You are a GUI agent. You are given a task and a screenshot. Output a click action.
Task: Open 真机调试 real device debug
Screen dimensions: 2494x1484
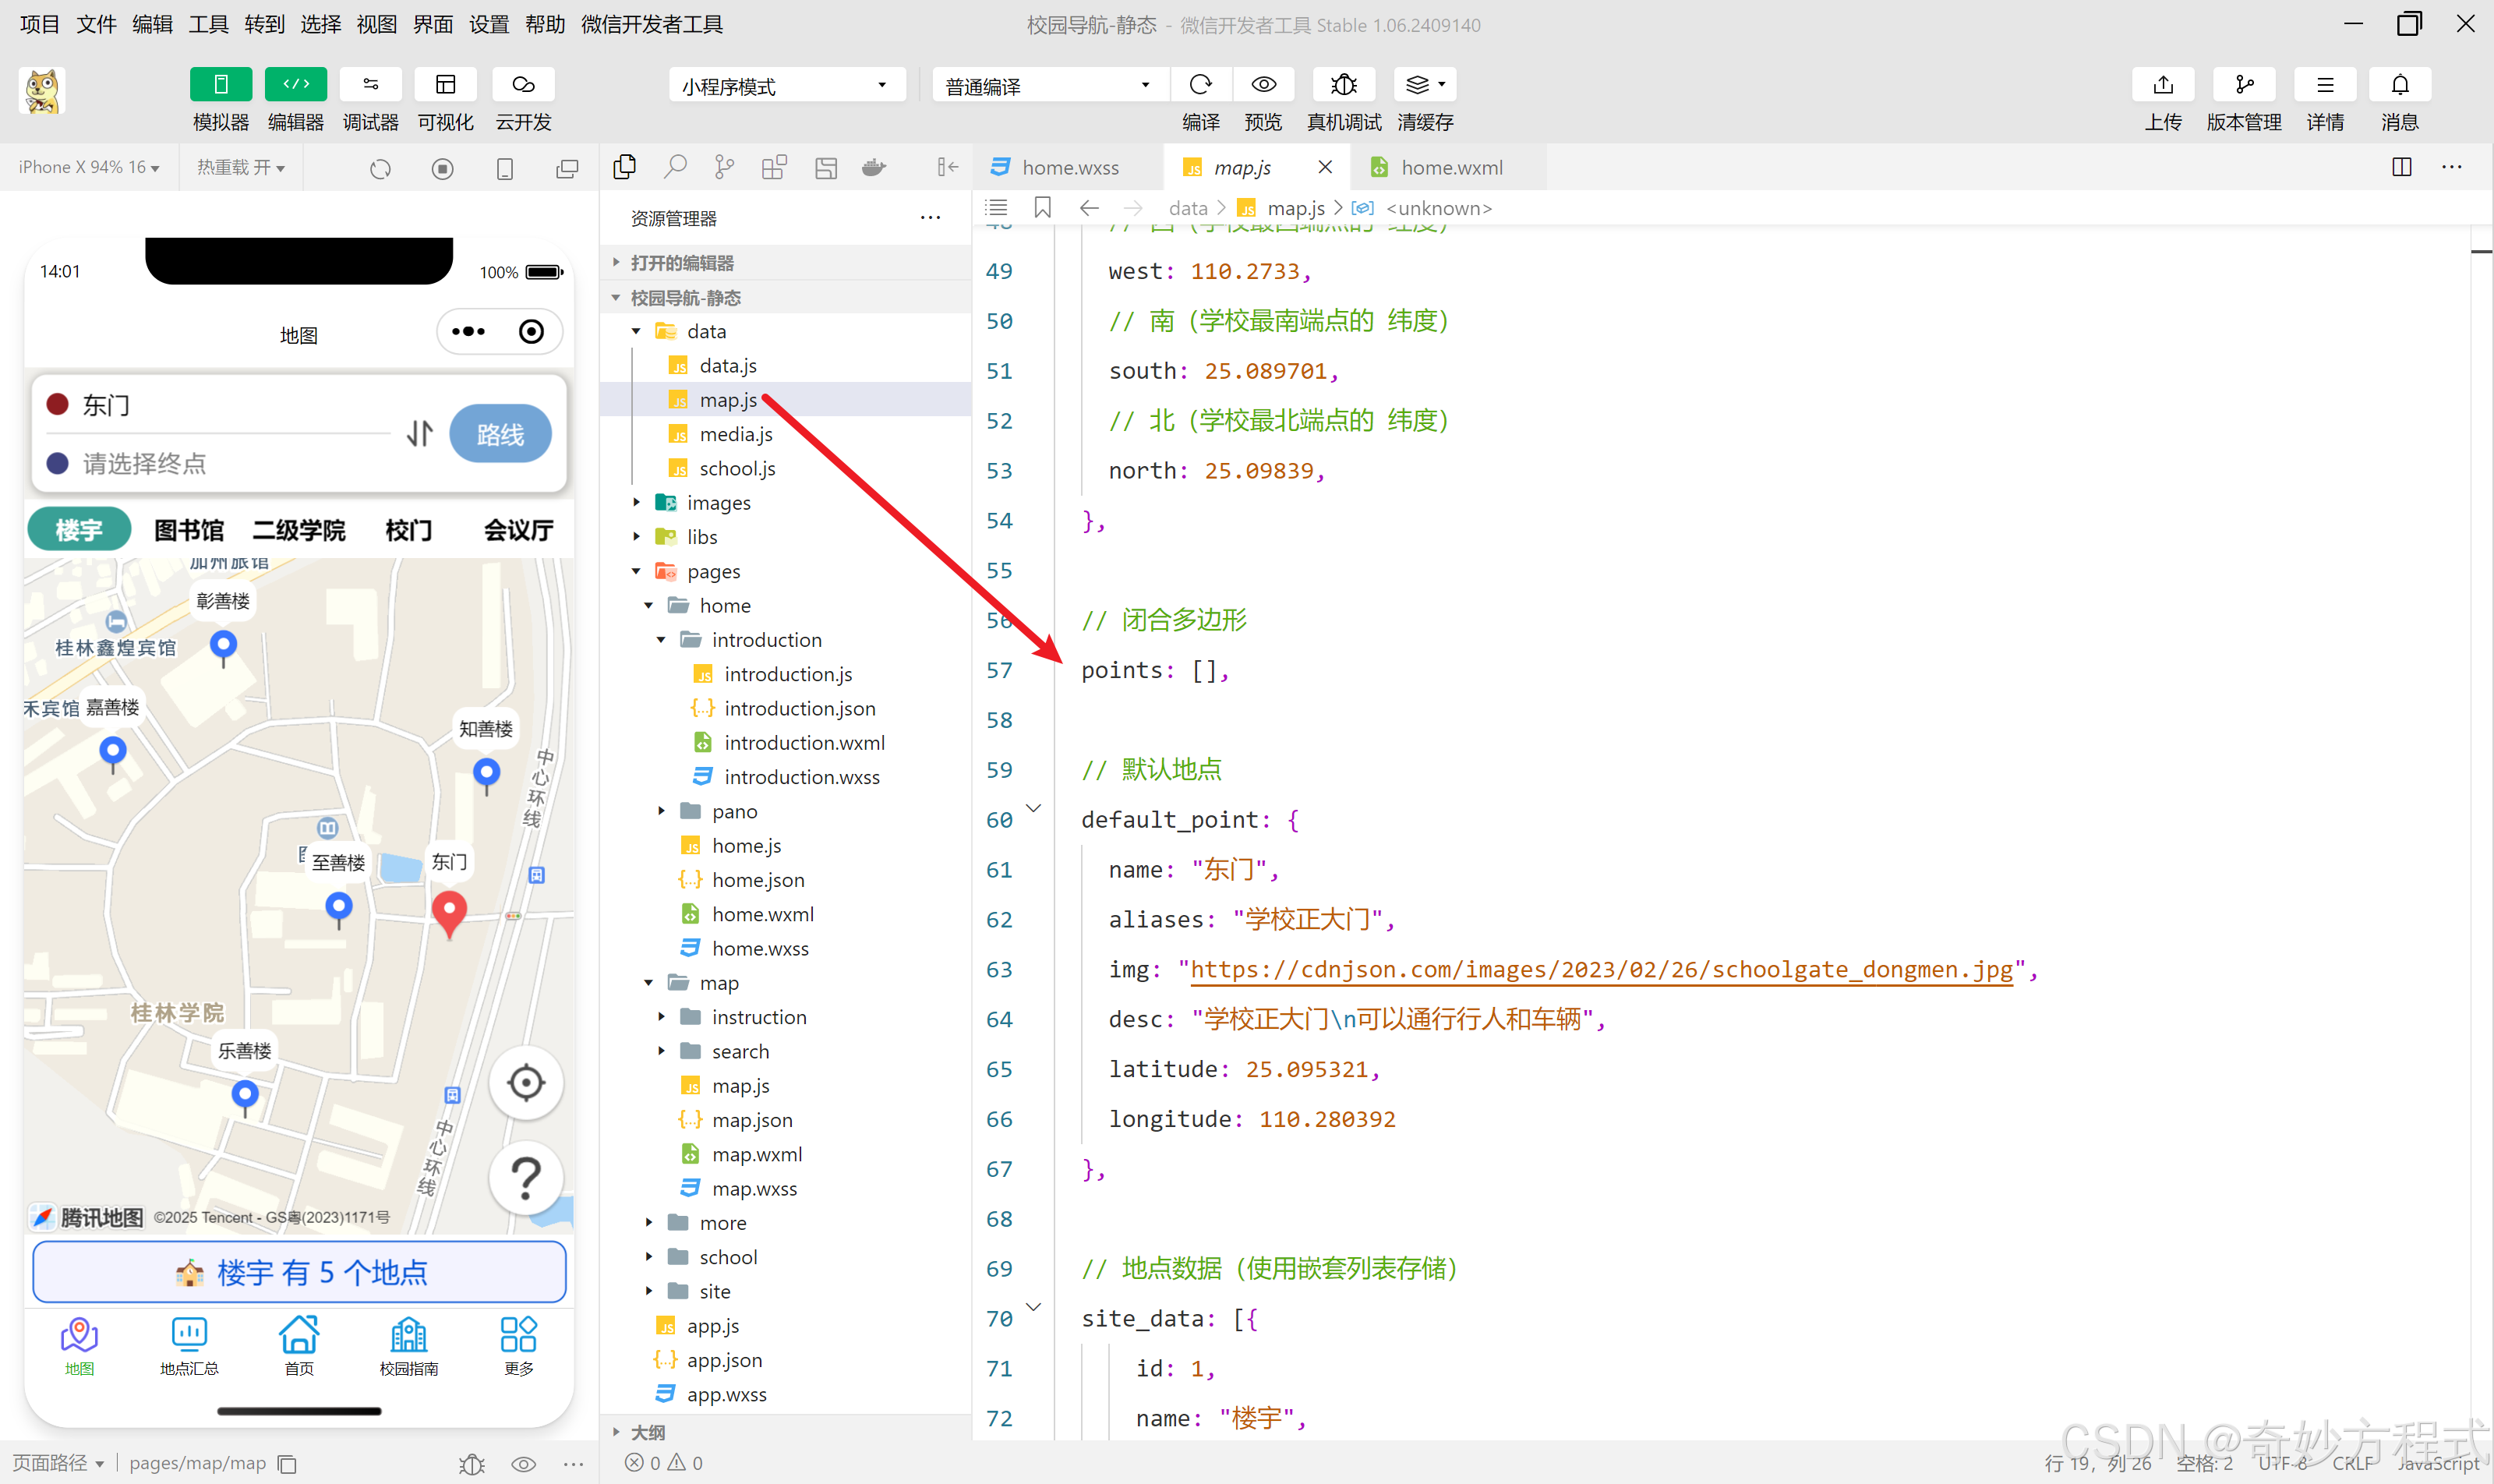tap(1343, 85)
